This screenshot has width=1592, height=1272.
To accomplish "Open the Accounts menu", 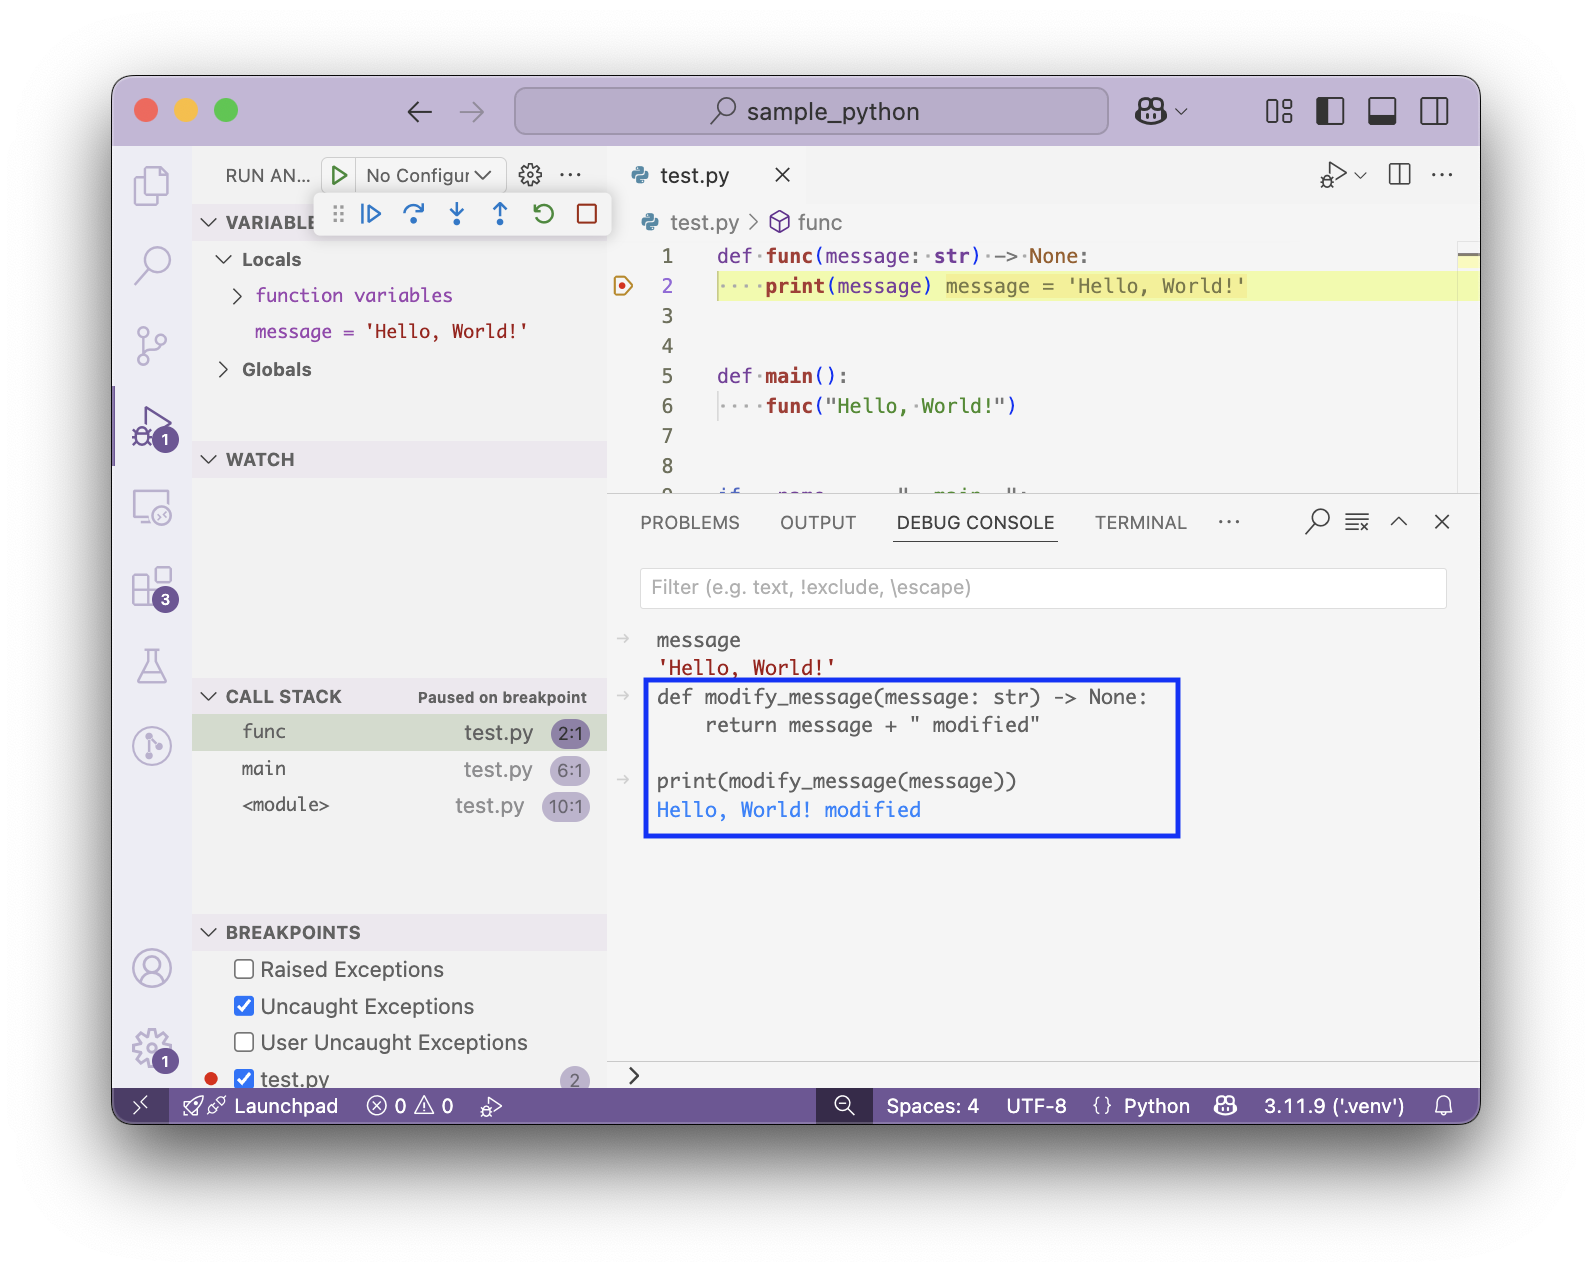I will pos(152,968).
